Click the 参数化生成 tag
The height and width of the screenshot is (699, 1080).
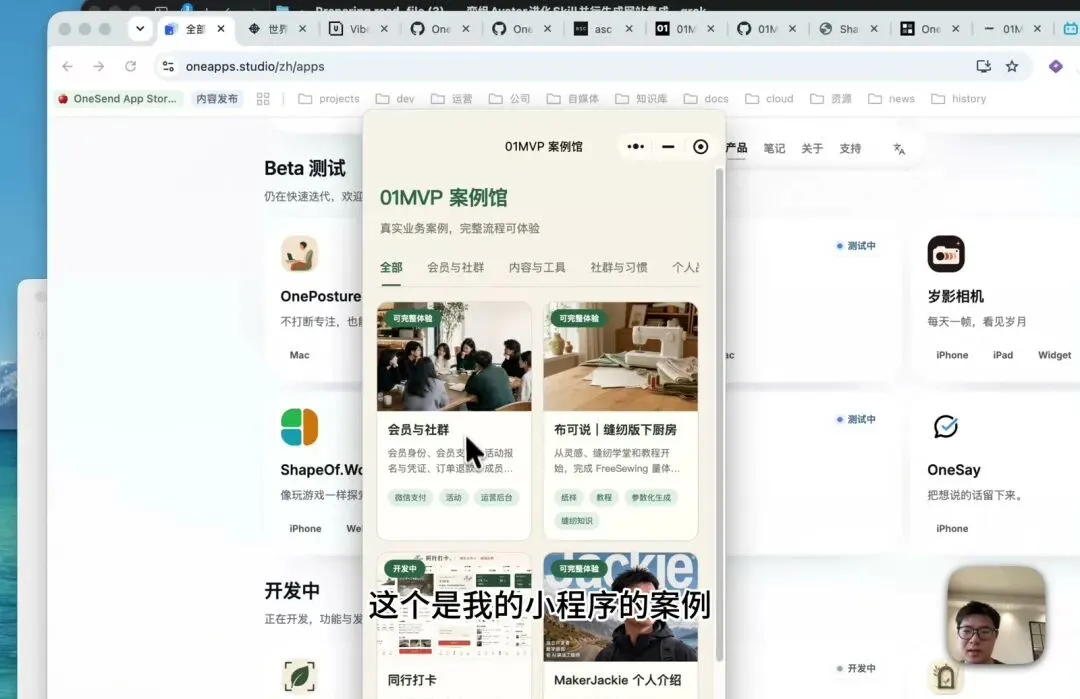pyautogui.click(x=651, y=497)
